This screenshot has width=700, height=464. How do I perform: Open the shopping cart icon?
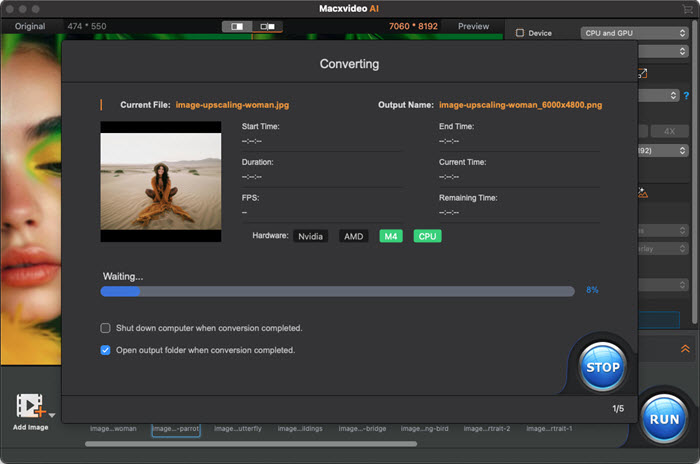(x=688, y=9)
